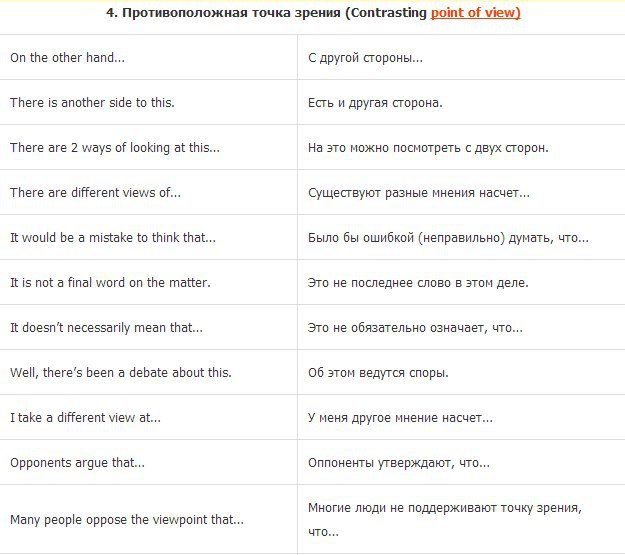Image resolution: width=625 pixels, height=555 pixels.
Task: Click the phrase "It doesn't necessarily mean that..."
Action: tap(106, 328)
